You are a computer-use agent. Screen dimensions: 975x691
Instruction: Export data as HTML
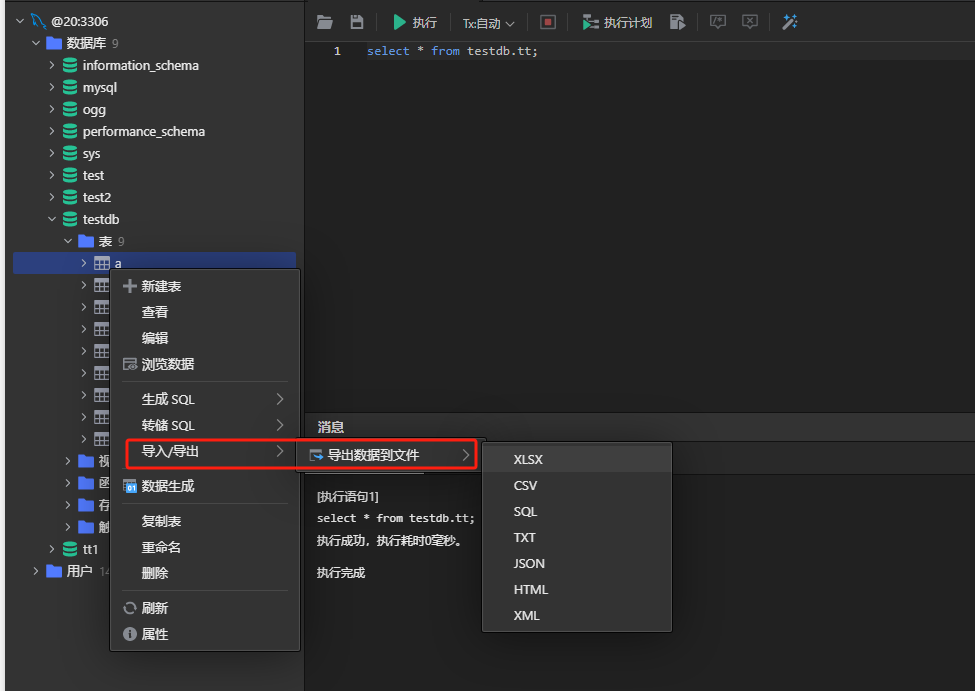(x=577, y=590)
